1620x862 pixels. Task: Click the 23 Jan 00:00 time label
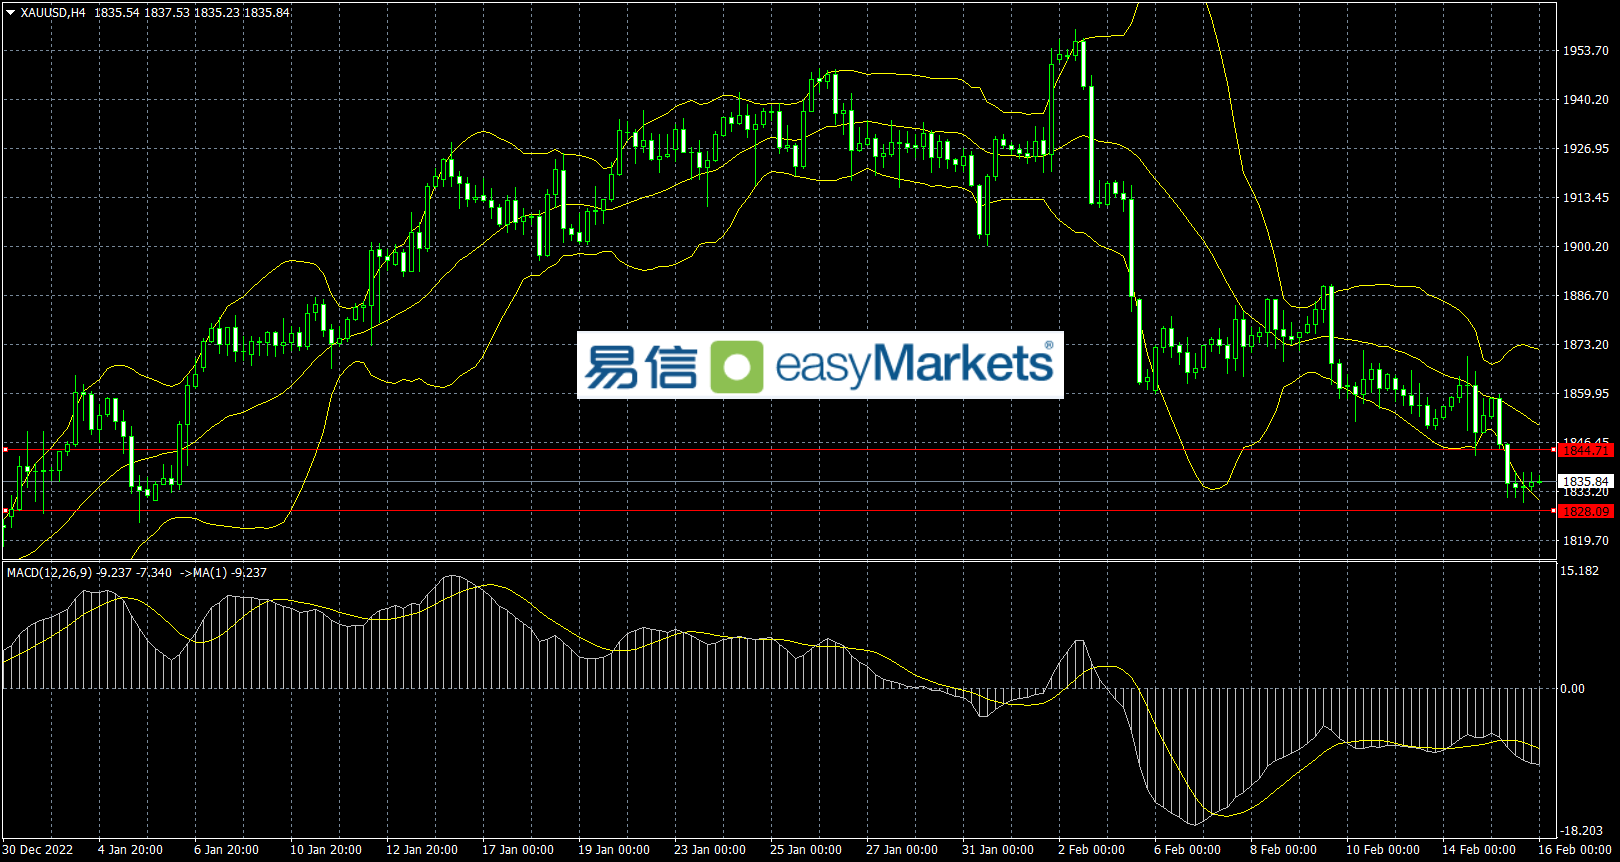coord(710,850)
